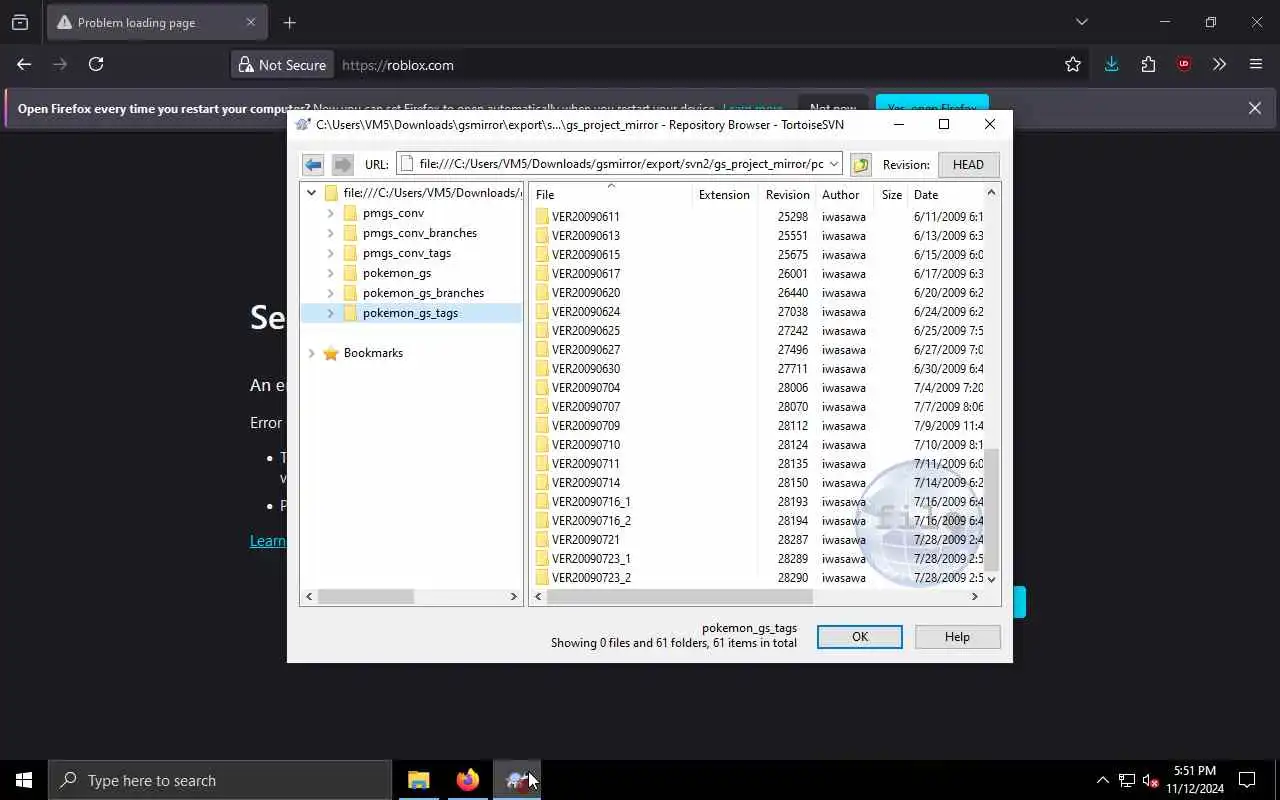Image resolution: width=1280 pixels, height=800 pixels.
Task: Click the forward arrow in Repository Browser
Action: tap(342, 164)
